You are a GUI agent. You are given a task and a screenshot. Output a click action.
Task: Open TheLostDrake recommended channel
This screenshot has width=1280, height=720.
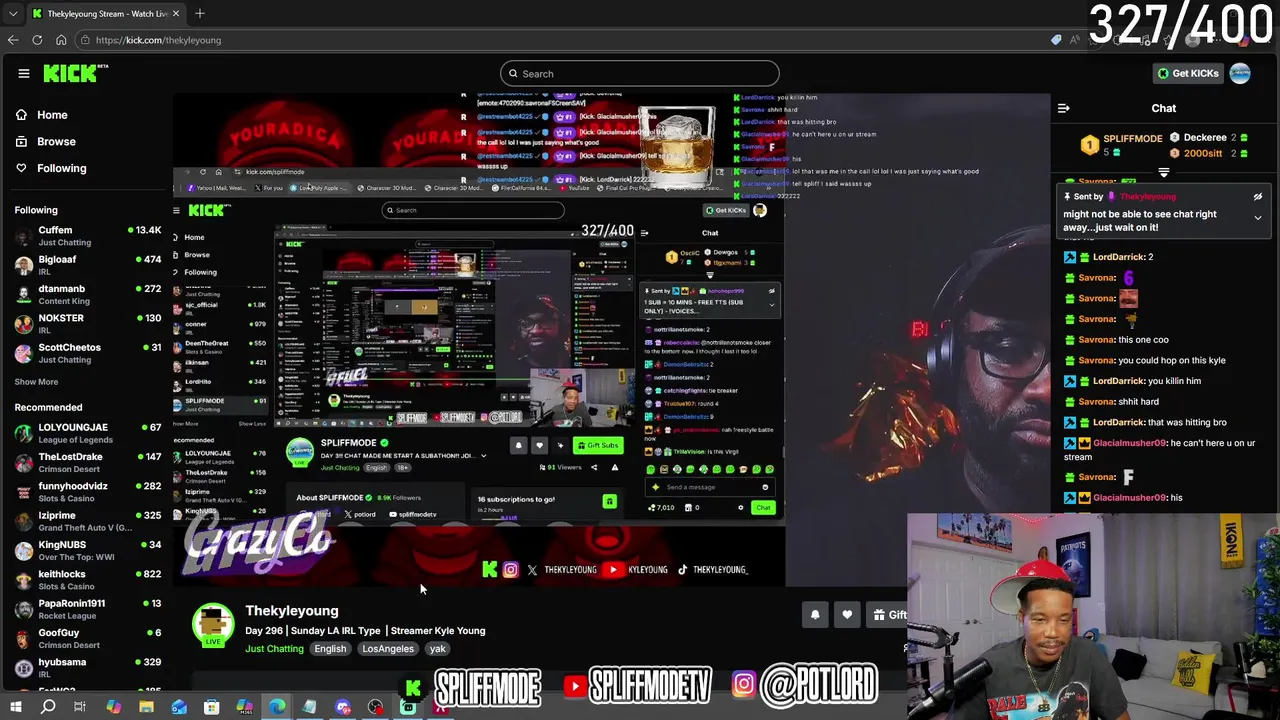coord(87,463)
